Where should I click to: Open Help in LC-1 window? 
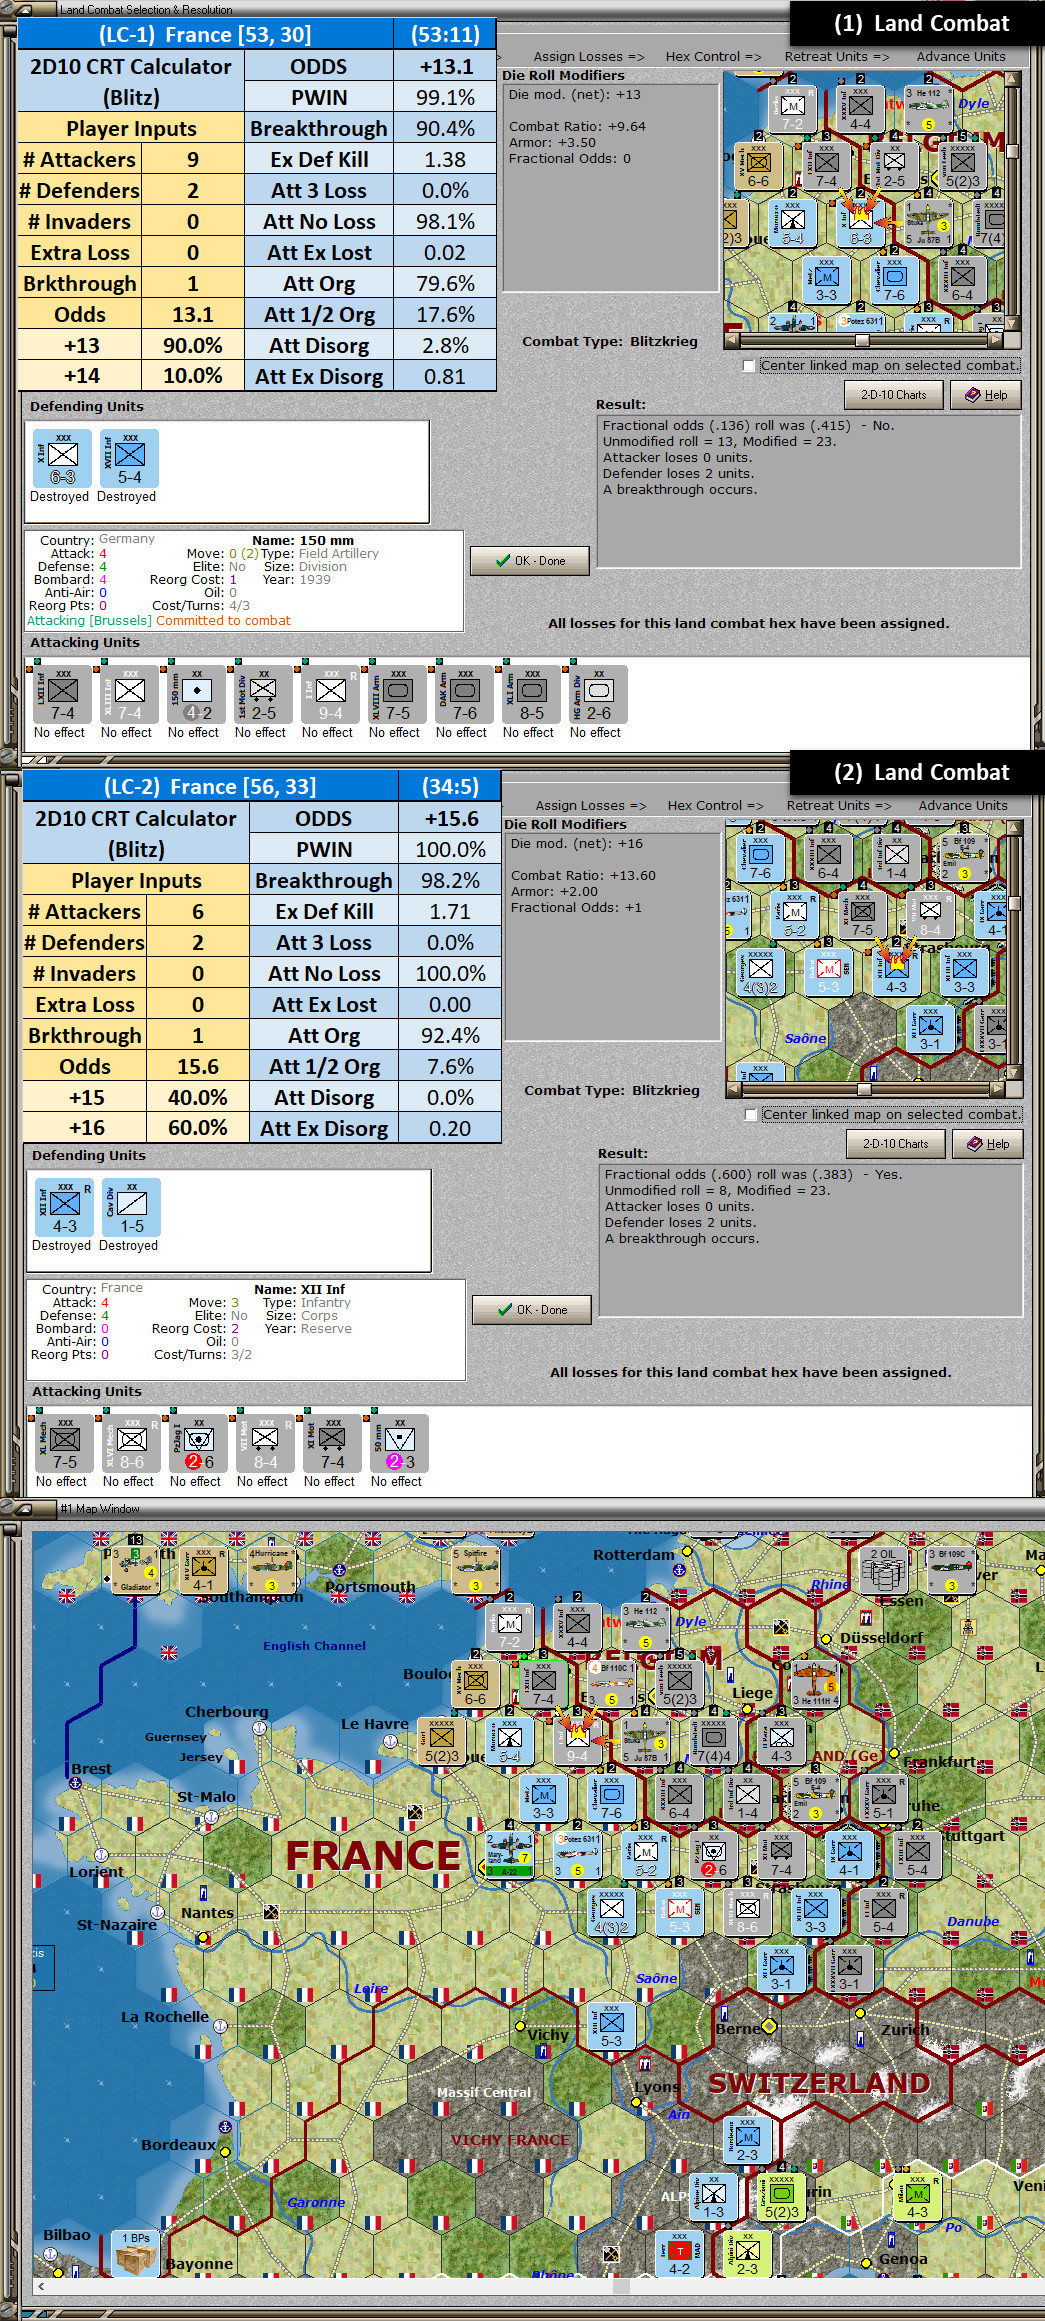click(x=985, y=395)
